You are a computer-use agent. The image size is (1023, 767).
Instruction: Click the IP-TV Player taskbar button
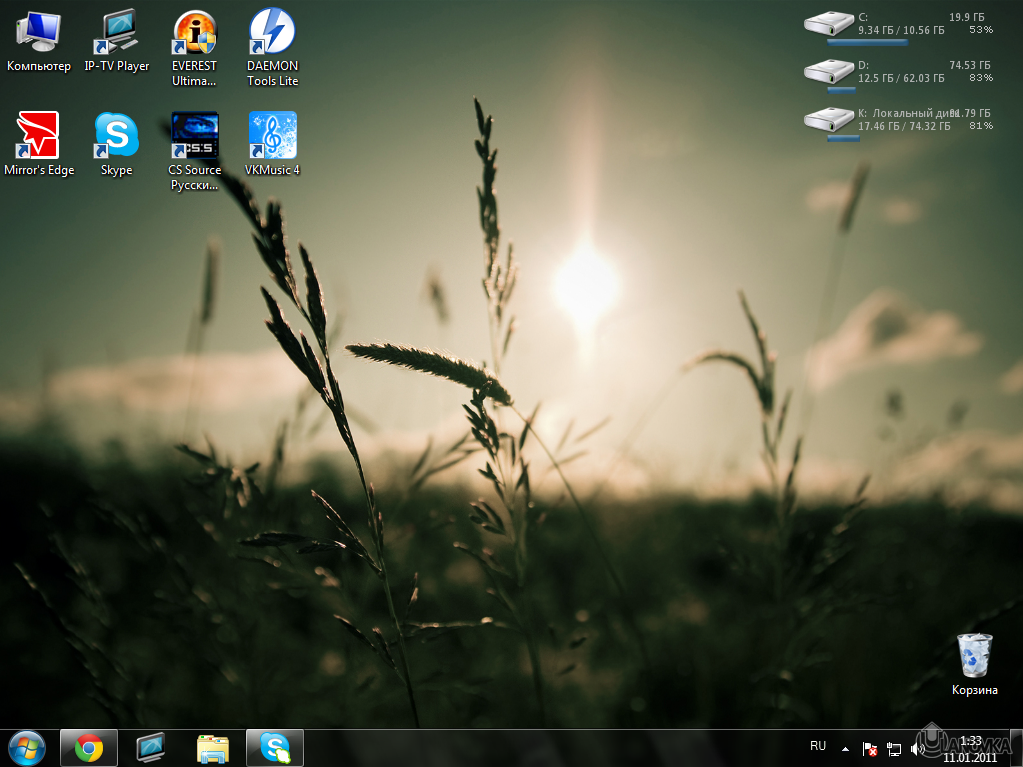click(151, 747)
